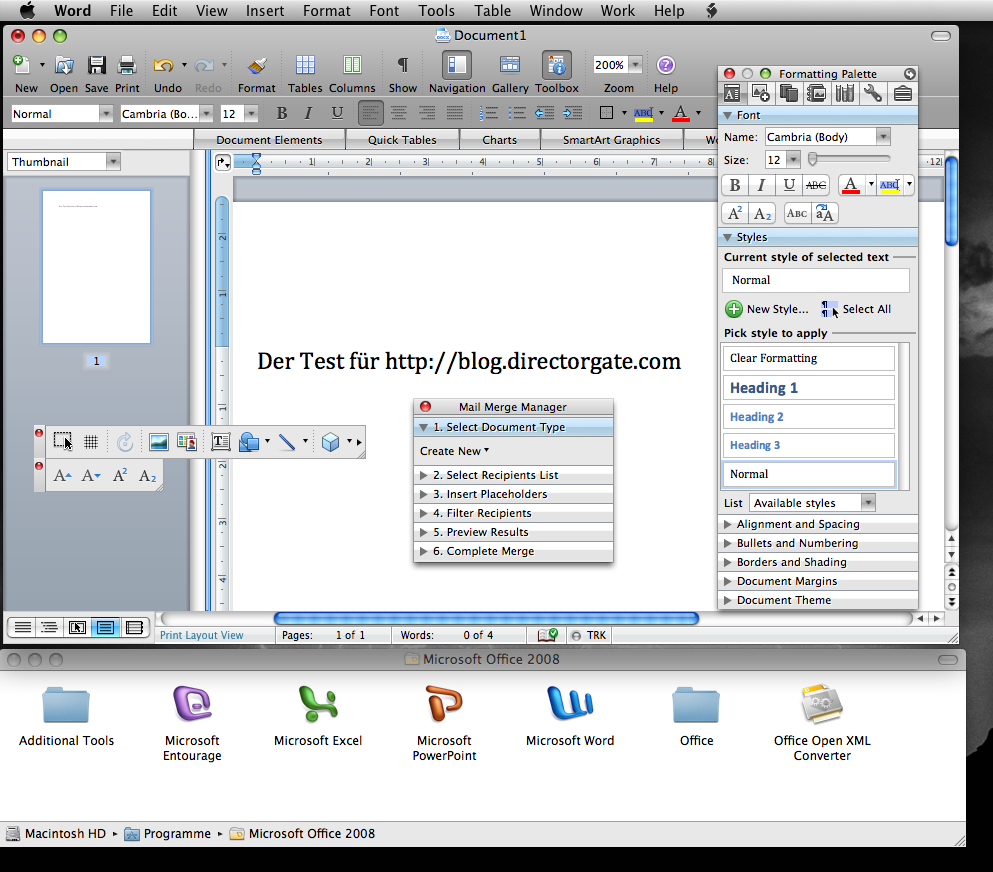Apply Small Caps in Formatting Palette

pos(797,213)
